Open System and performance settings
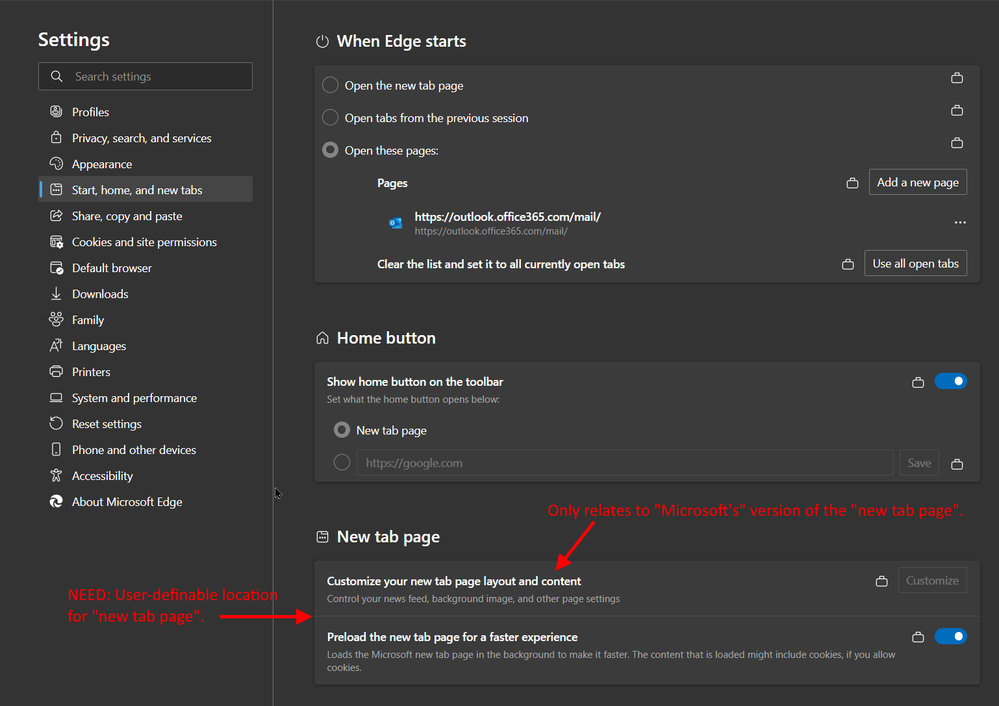 pyautogui.click(x=134, y=398)
